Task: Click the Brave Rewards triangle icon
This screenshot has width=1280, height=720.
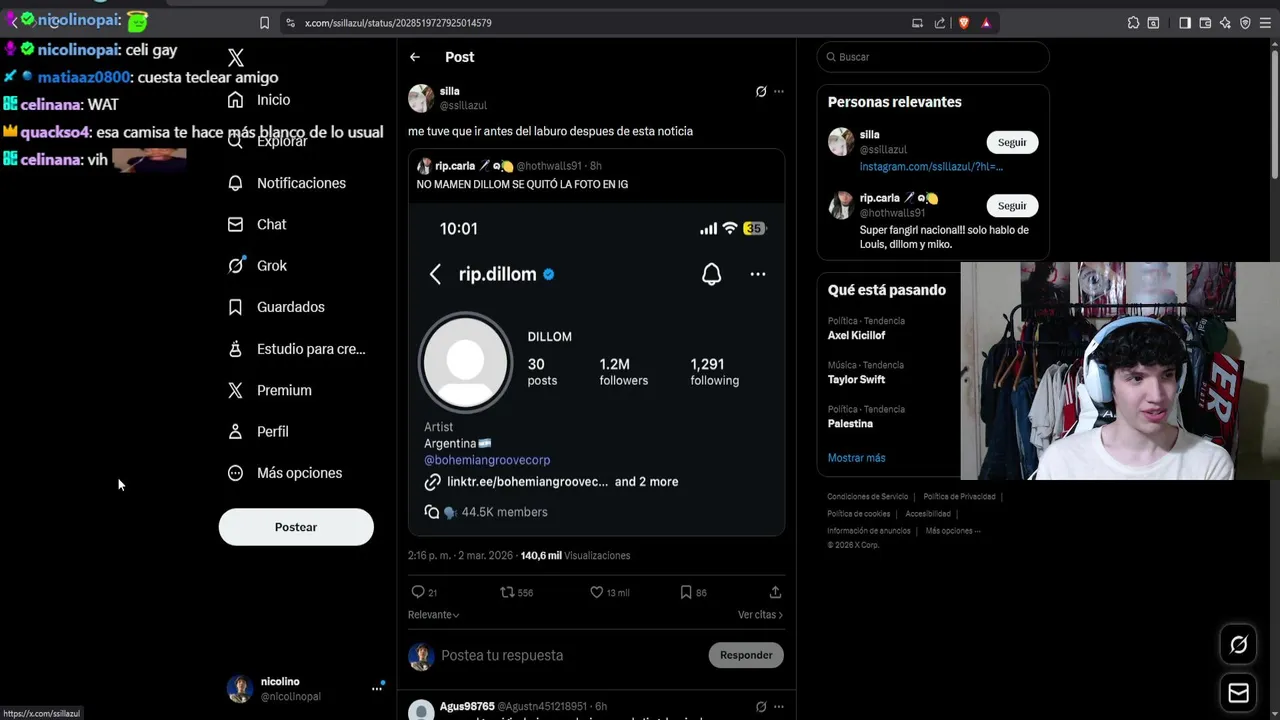Action: [986, 23]
